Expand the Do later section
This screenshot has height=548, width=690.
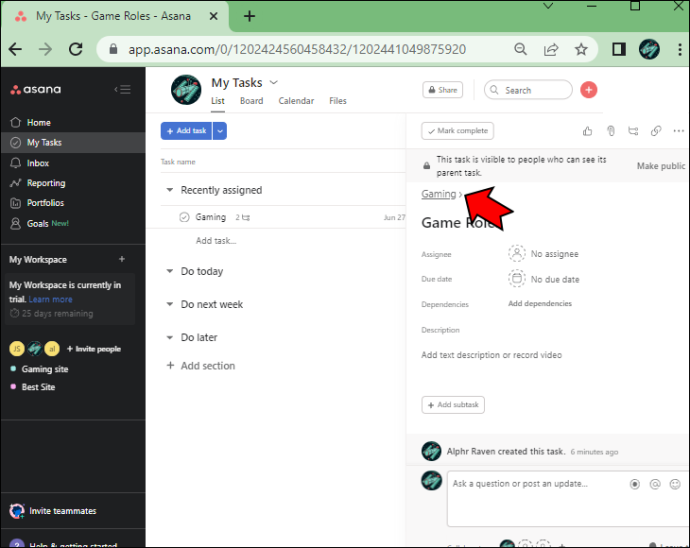coord(169,338)
